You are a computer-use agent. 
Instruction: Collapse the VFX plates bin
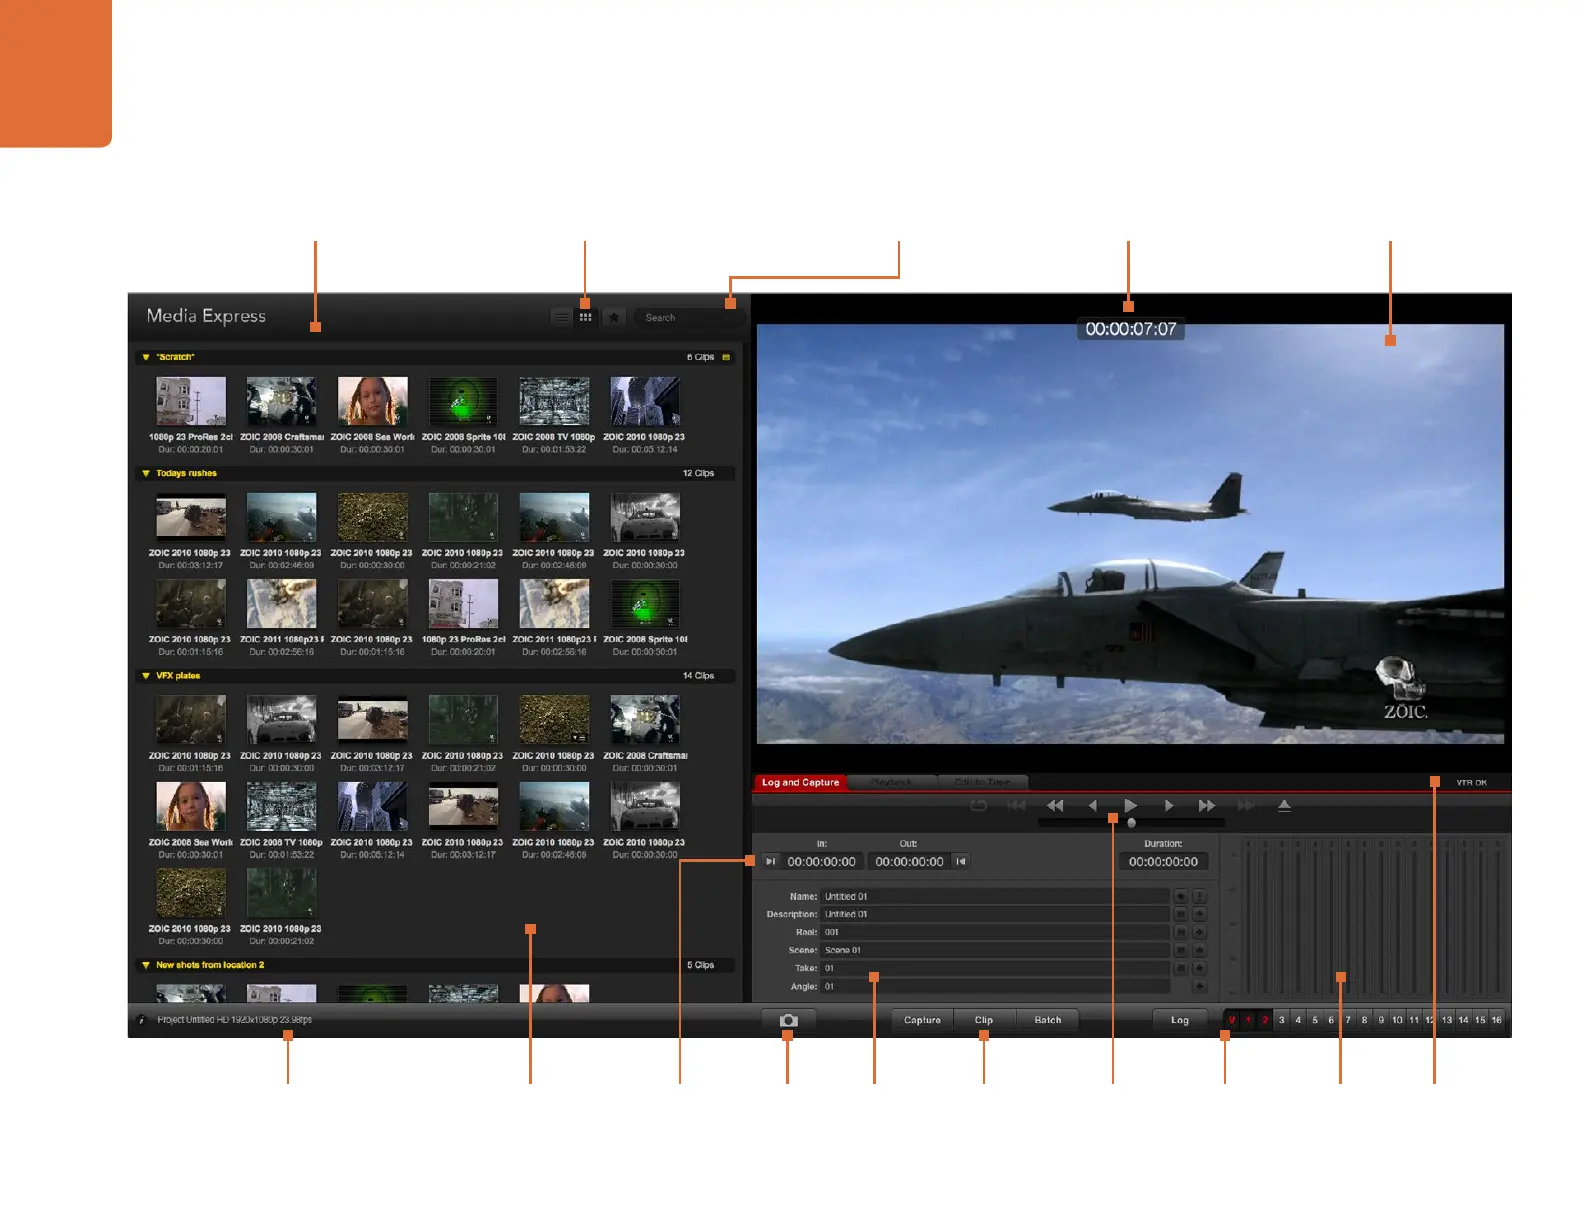tap(146, 676)
